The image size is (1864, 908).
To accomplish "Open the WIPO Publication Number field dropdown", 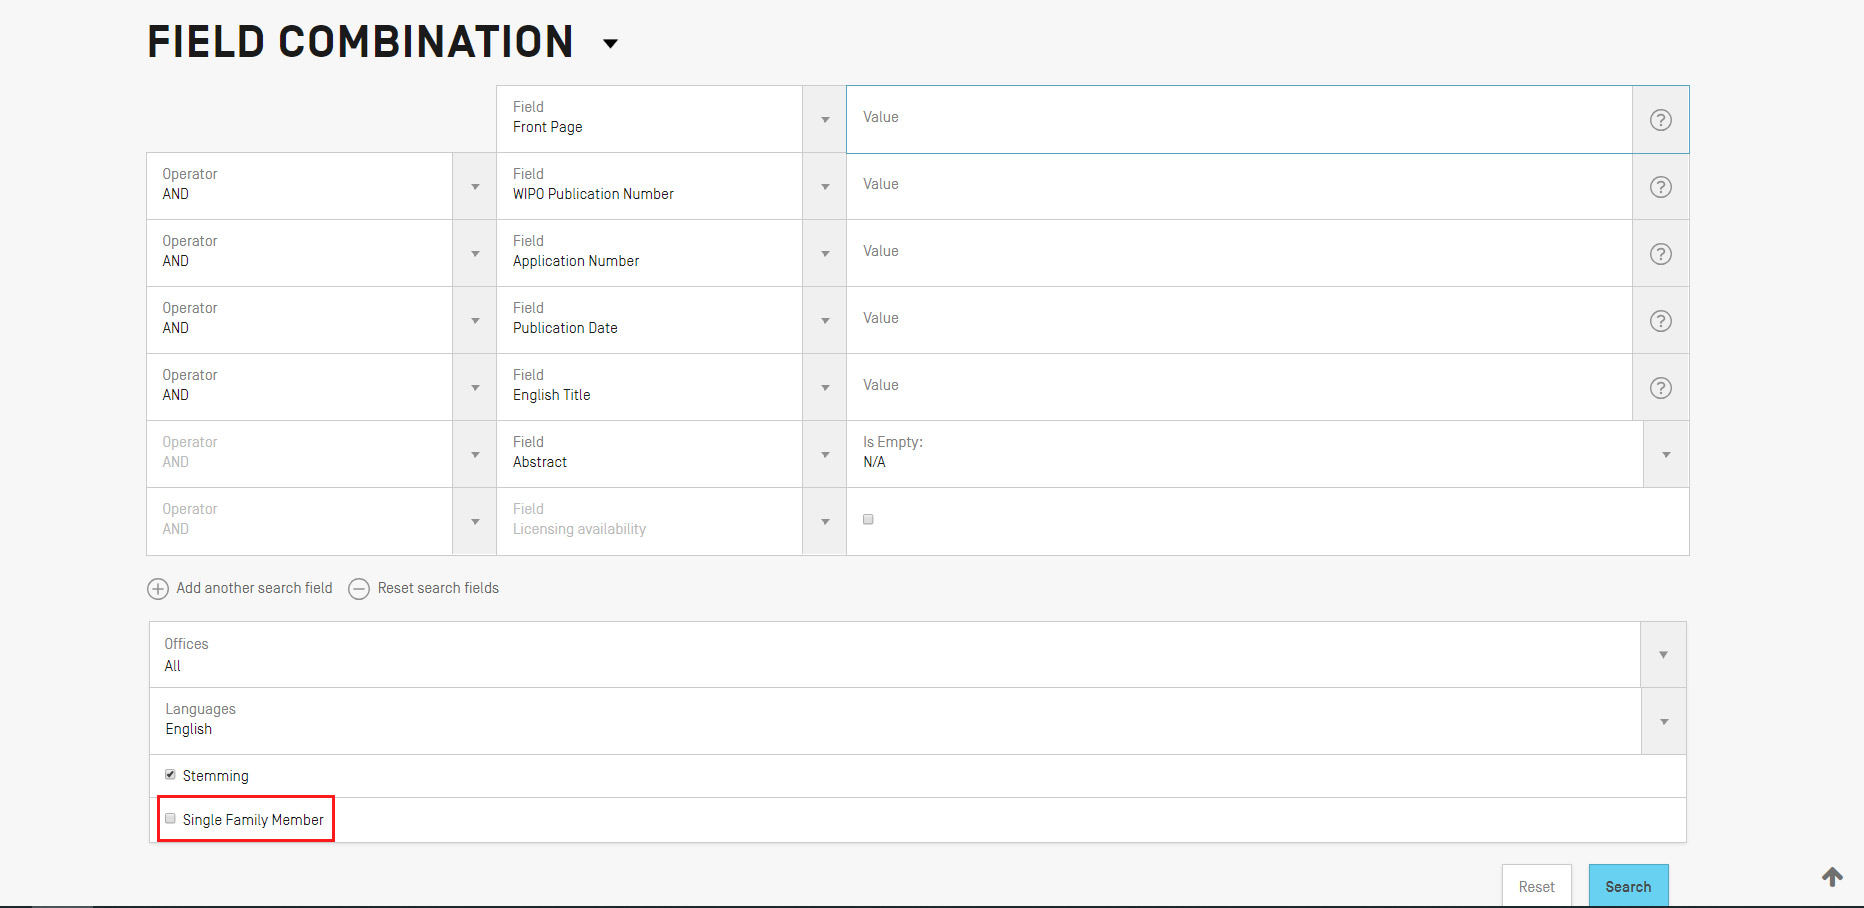I will pos(825,187).
